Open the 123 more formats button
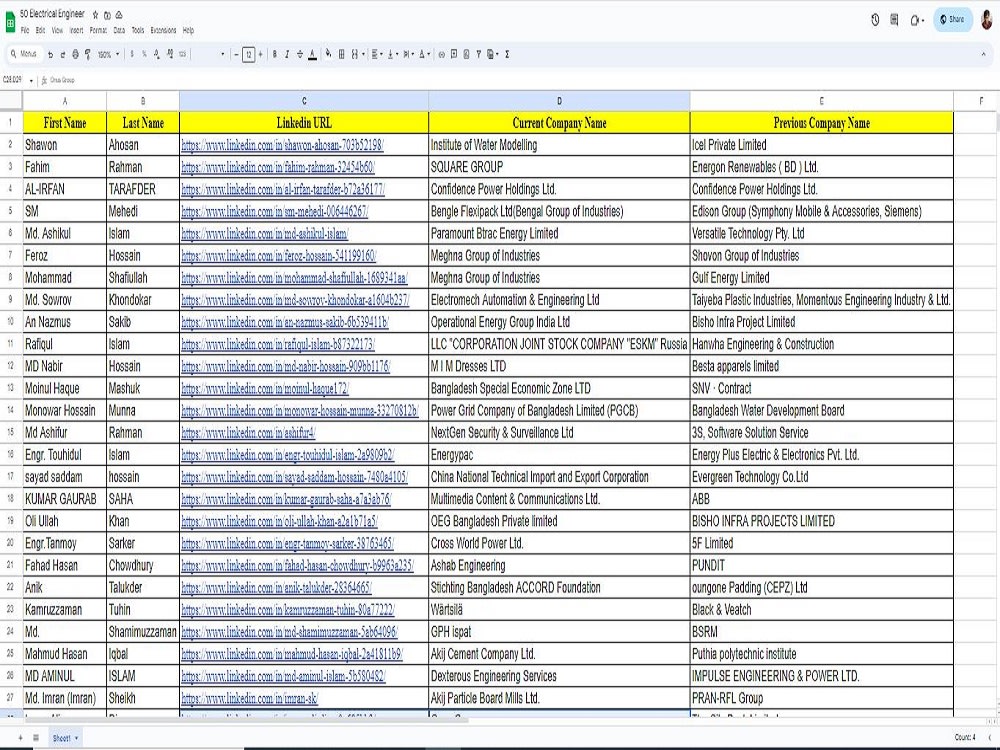 point(182,55)
